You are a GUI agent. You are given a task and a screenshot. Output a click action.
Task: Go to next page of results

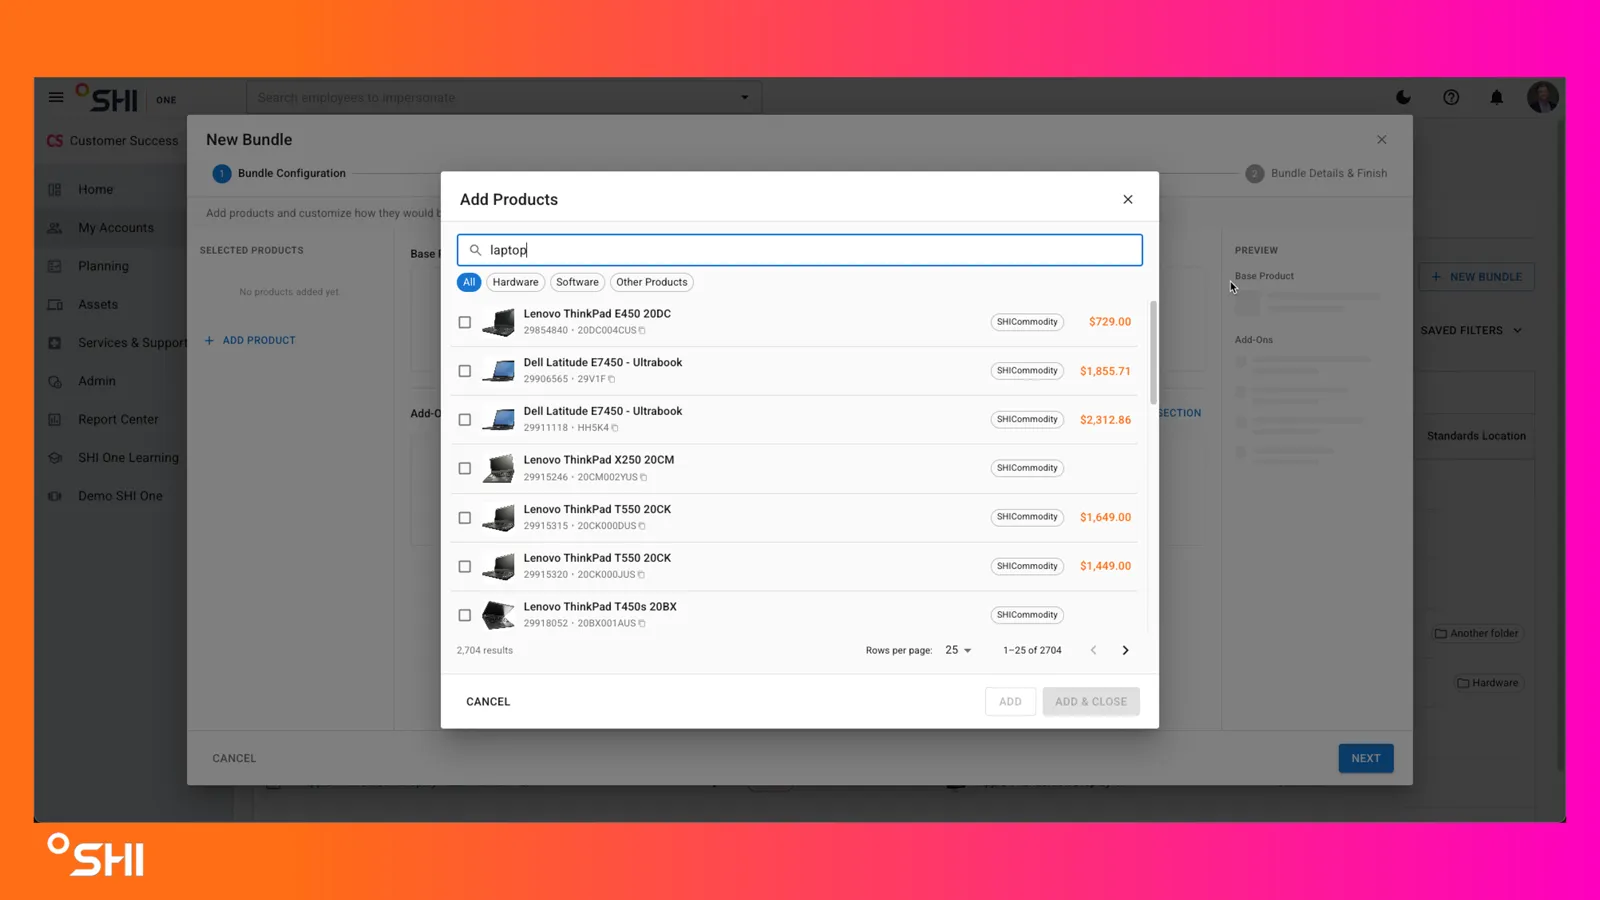tap(1125, 650)
